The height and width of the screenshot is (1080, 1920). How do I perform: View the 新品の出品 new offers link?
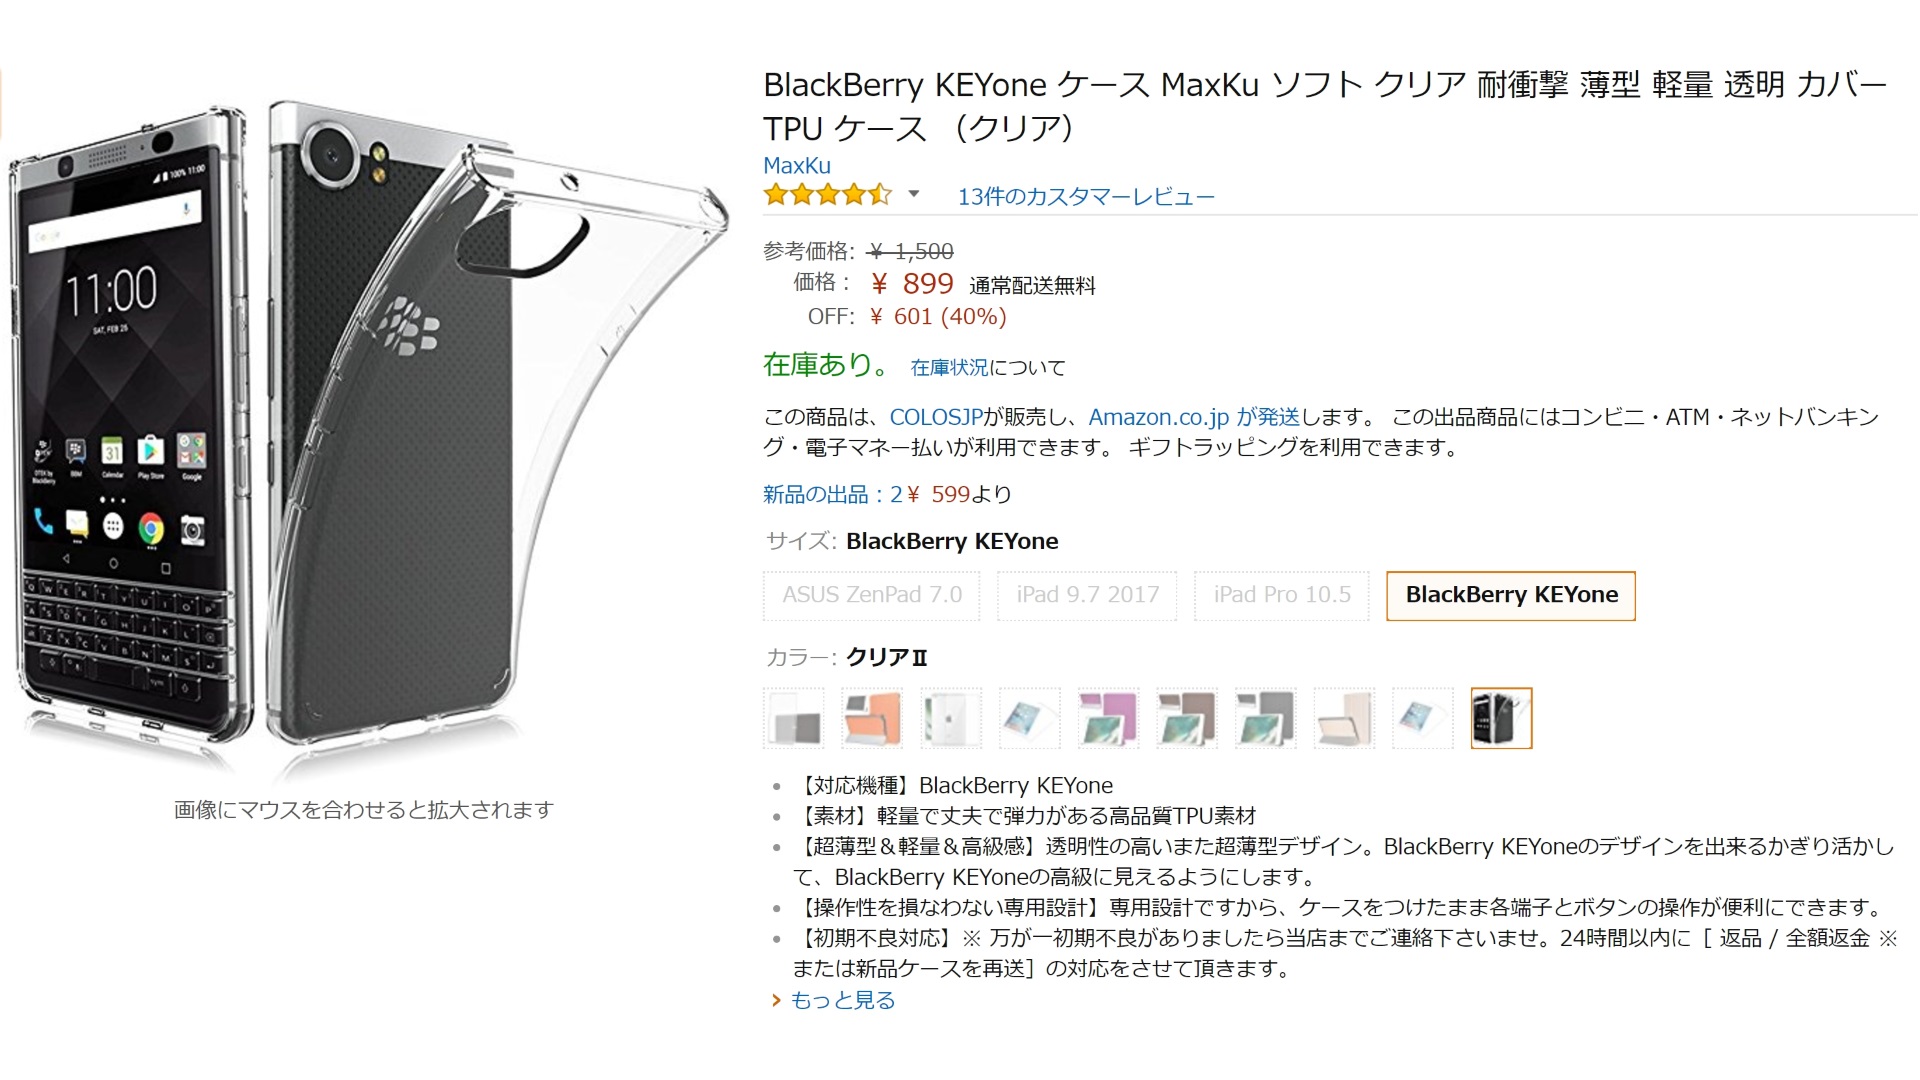pyautogui.click(x=832, y=494)
